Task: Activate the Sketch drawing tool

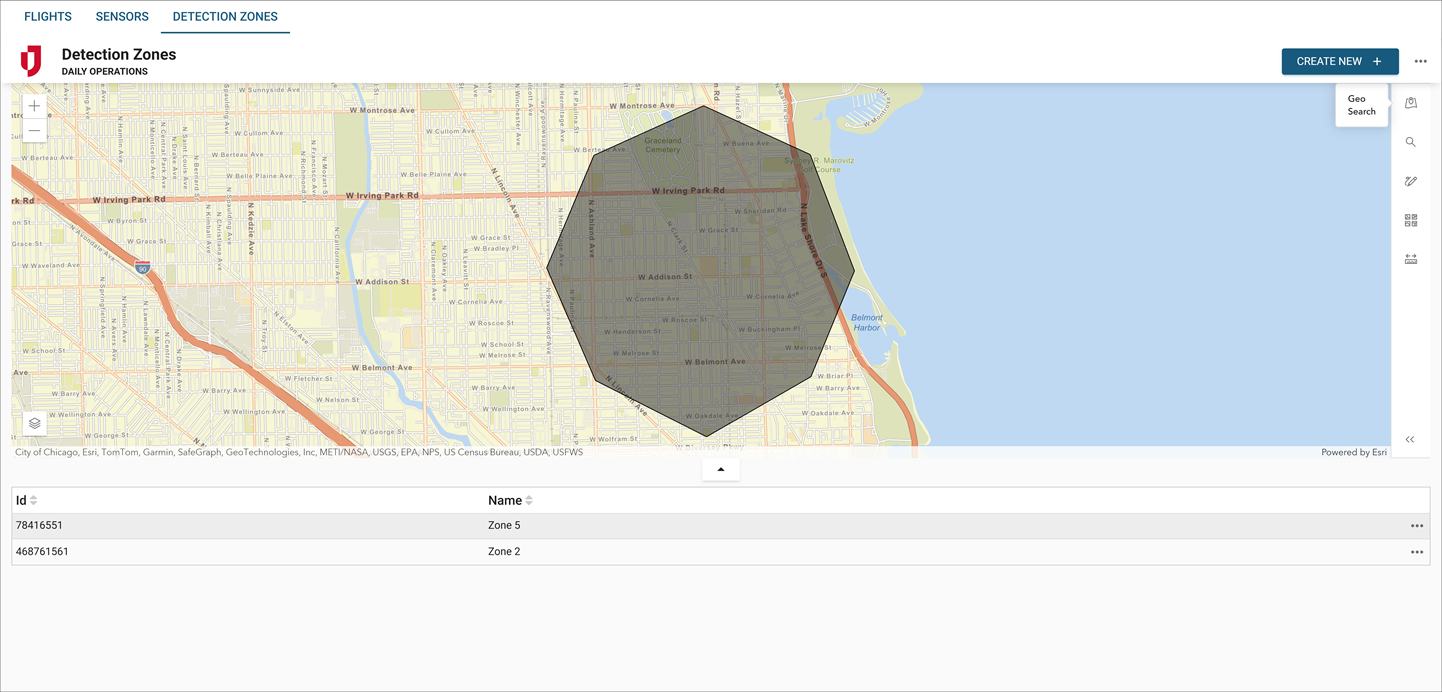Action: coord(1411,181)
